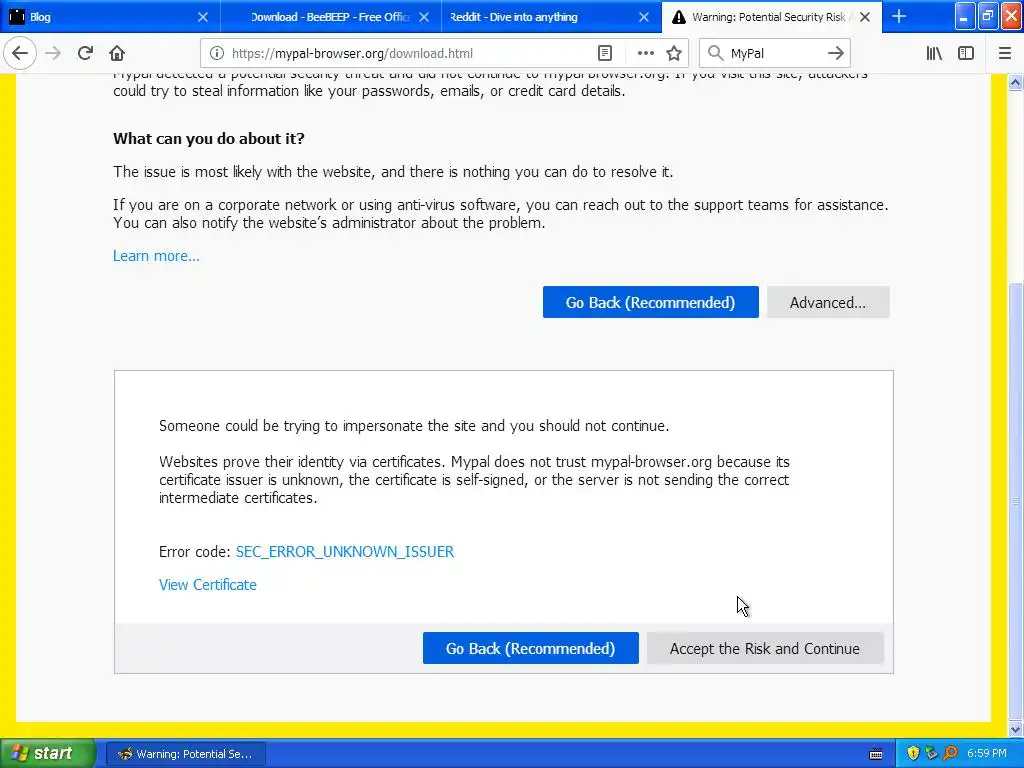
Task: Click Accept the Risk and Continue
Action: [765, 648]
